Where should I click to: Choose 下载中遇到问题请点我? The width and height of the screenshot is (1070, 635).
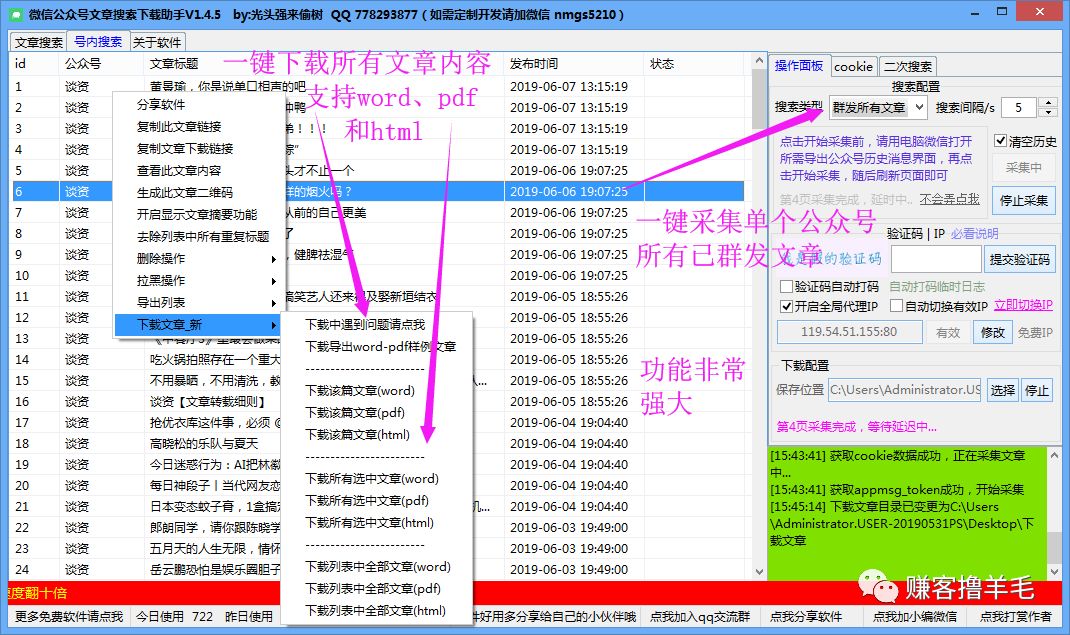tap(377, 325)
